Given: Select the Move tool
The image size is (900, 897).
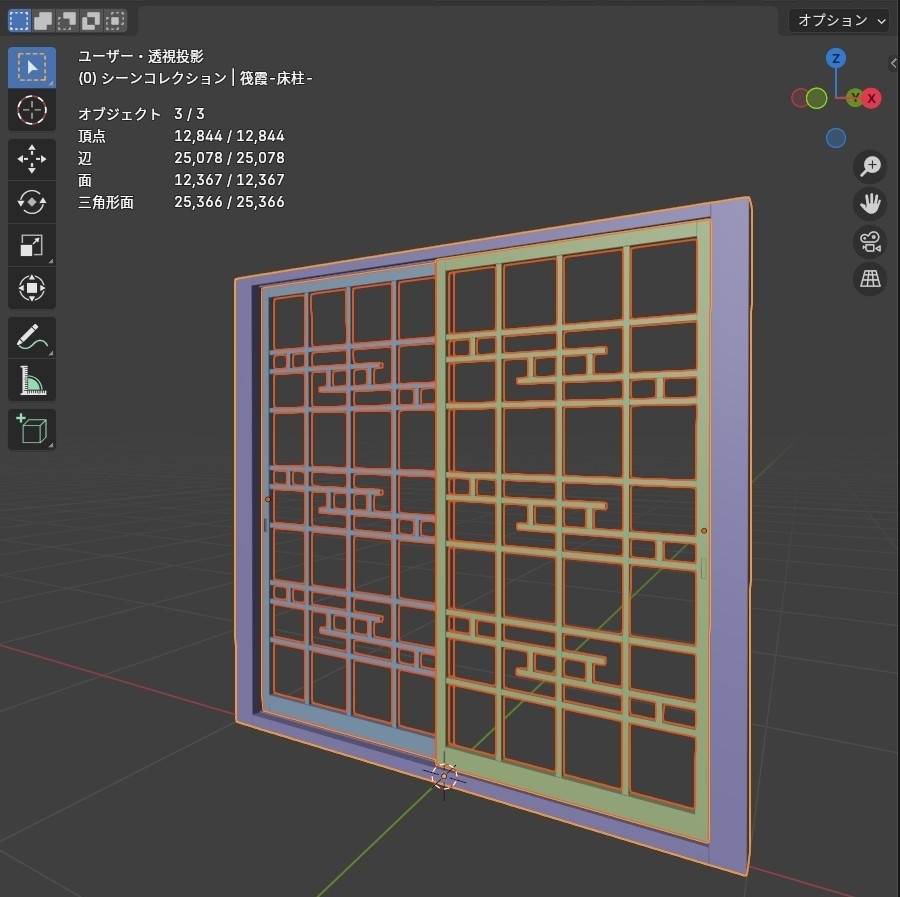Looking at the screenshot, I should pyautogui.click(x=31, y=159).
